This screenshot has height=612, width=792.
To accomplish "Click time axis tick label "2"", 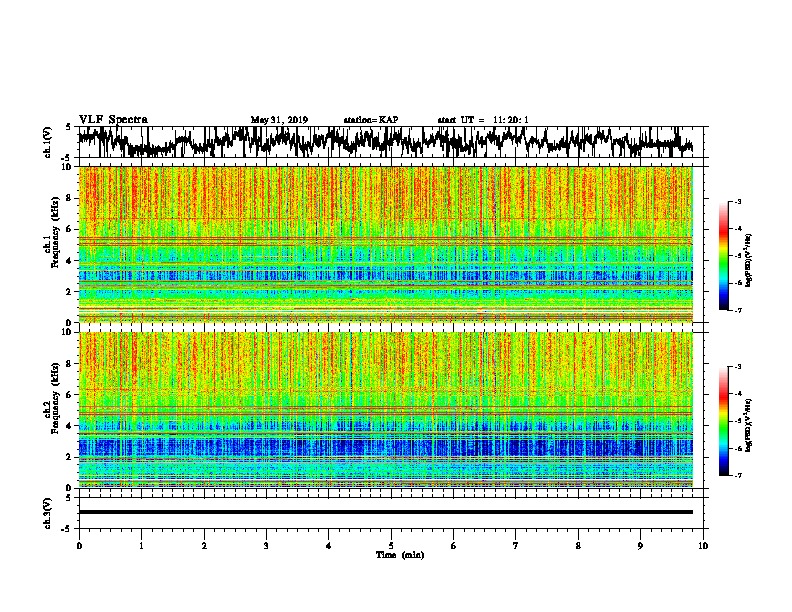I will coord(204,546).
